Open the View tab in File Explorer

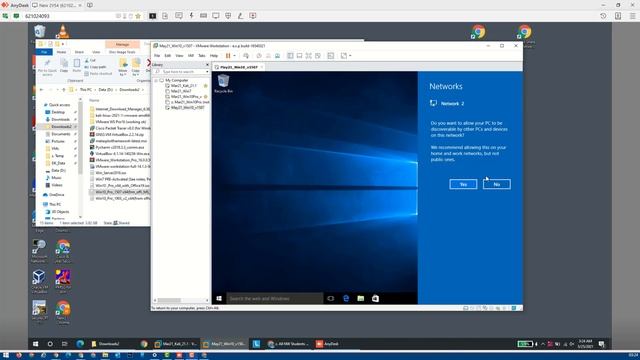click(x=96, y=52)
